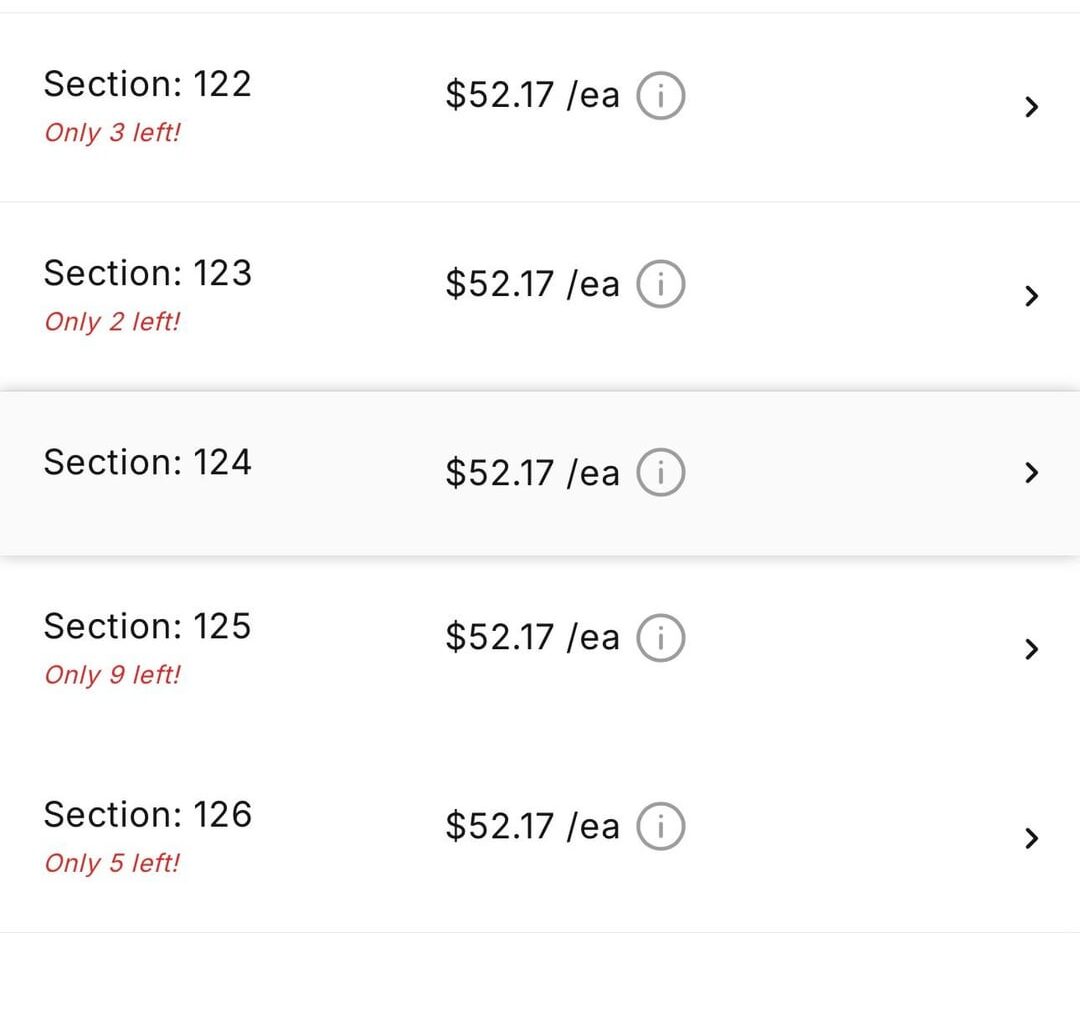1080x1024 pixels.
Task: Open Section 126 listing with its arrow
Action: 1032,838
